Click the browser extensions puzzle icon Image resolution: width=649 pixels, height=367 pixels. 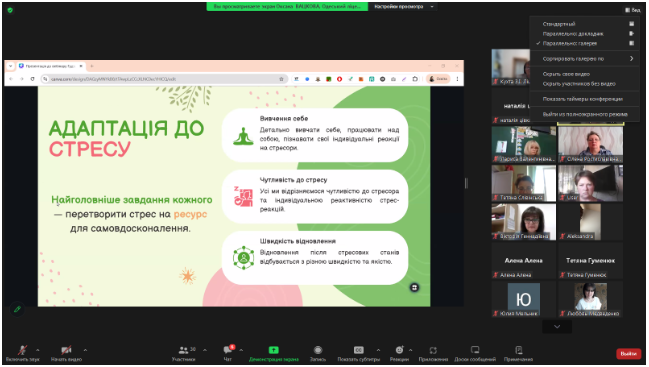[x=415, y=79]
